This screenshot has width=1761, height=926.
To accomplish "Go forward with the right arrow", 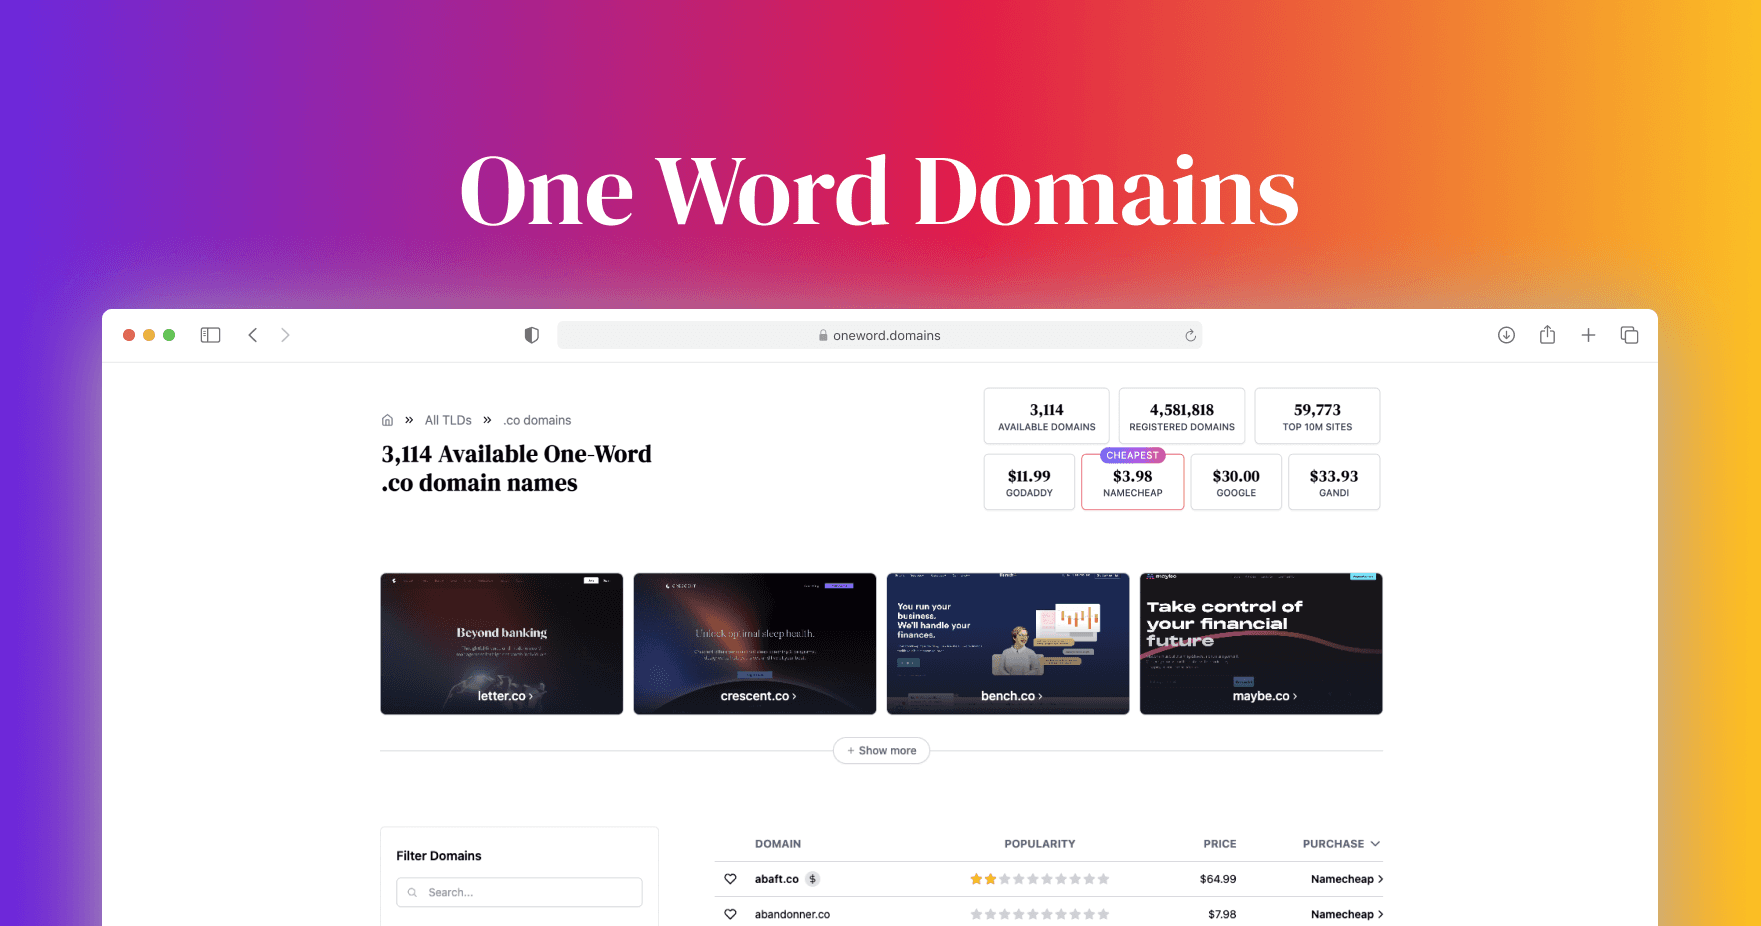I will point(285,335).
